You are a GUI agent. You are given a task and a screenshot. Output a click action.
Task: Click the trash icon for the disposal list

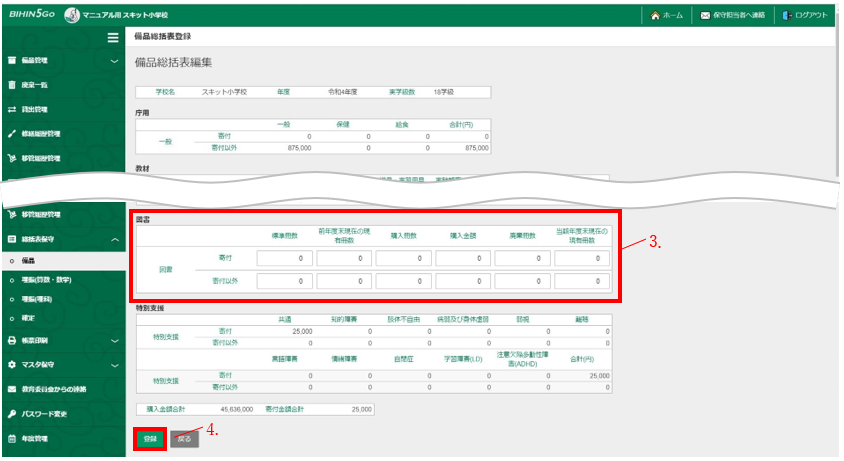(12, 85)
